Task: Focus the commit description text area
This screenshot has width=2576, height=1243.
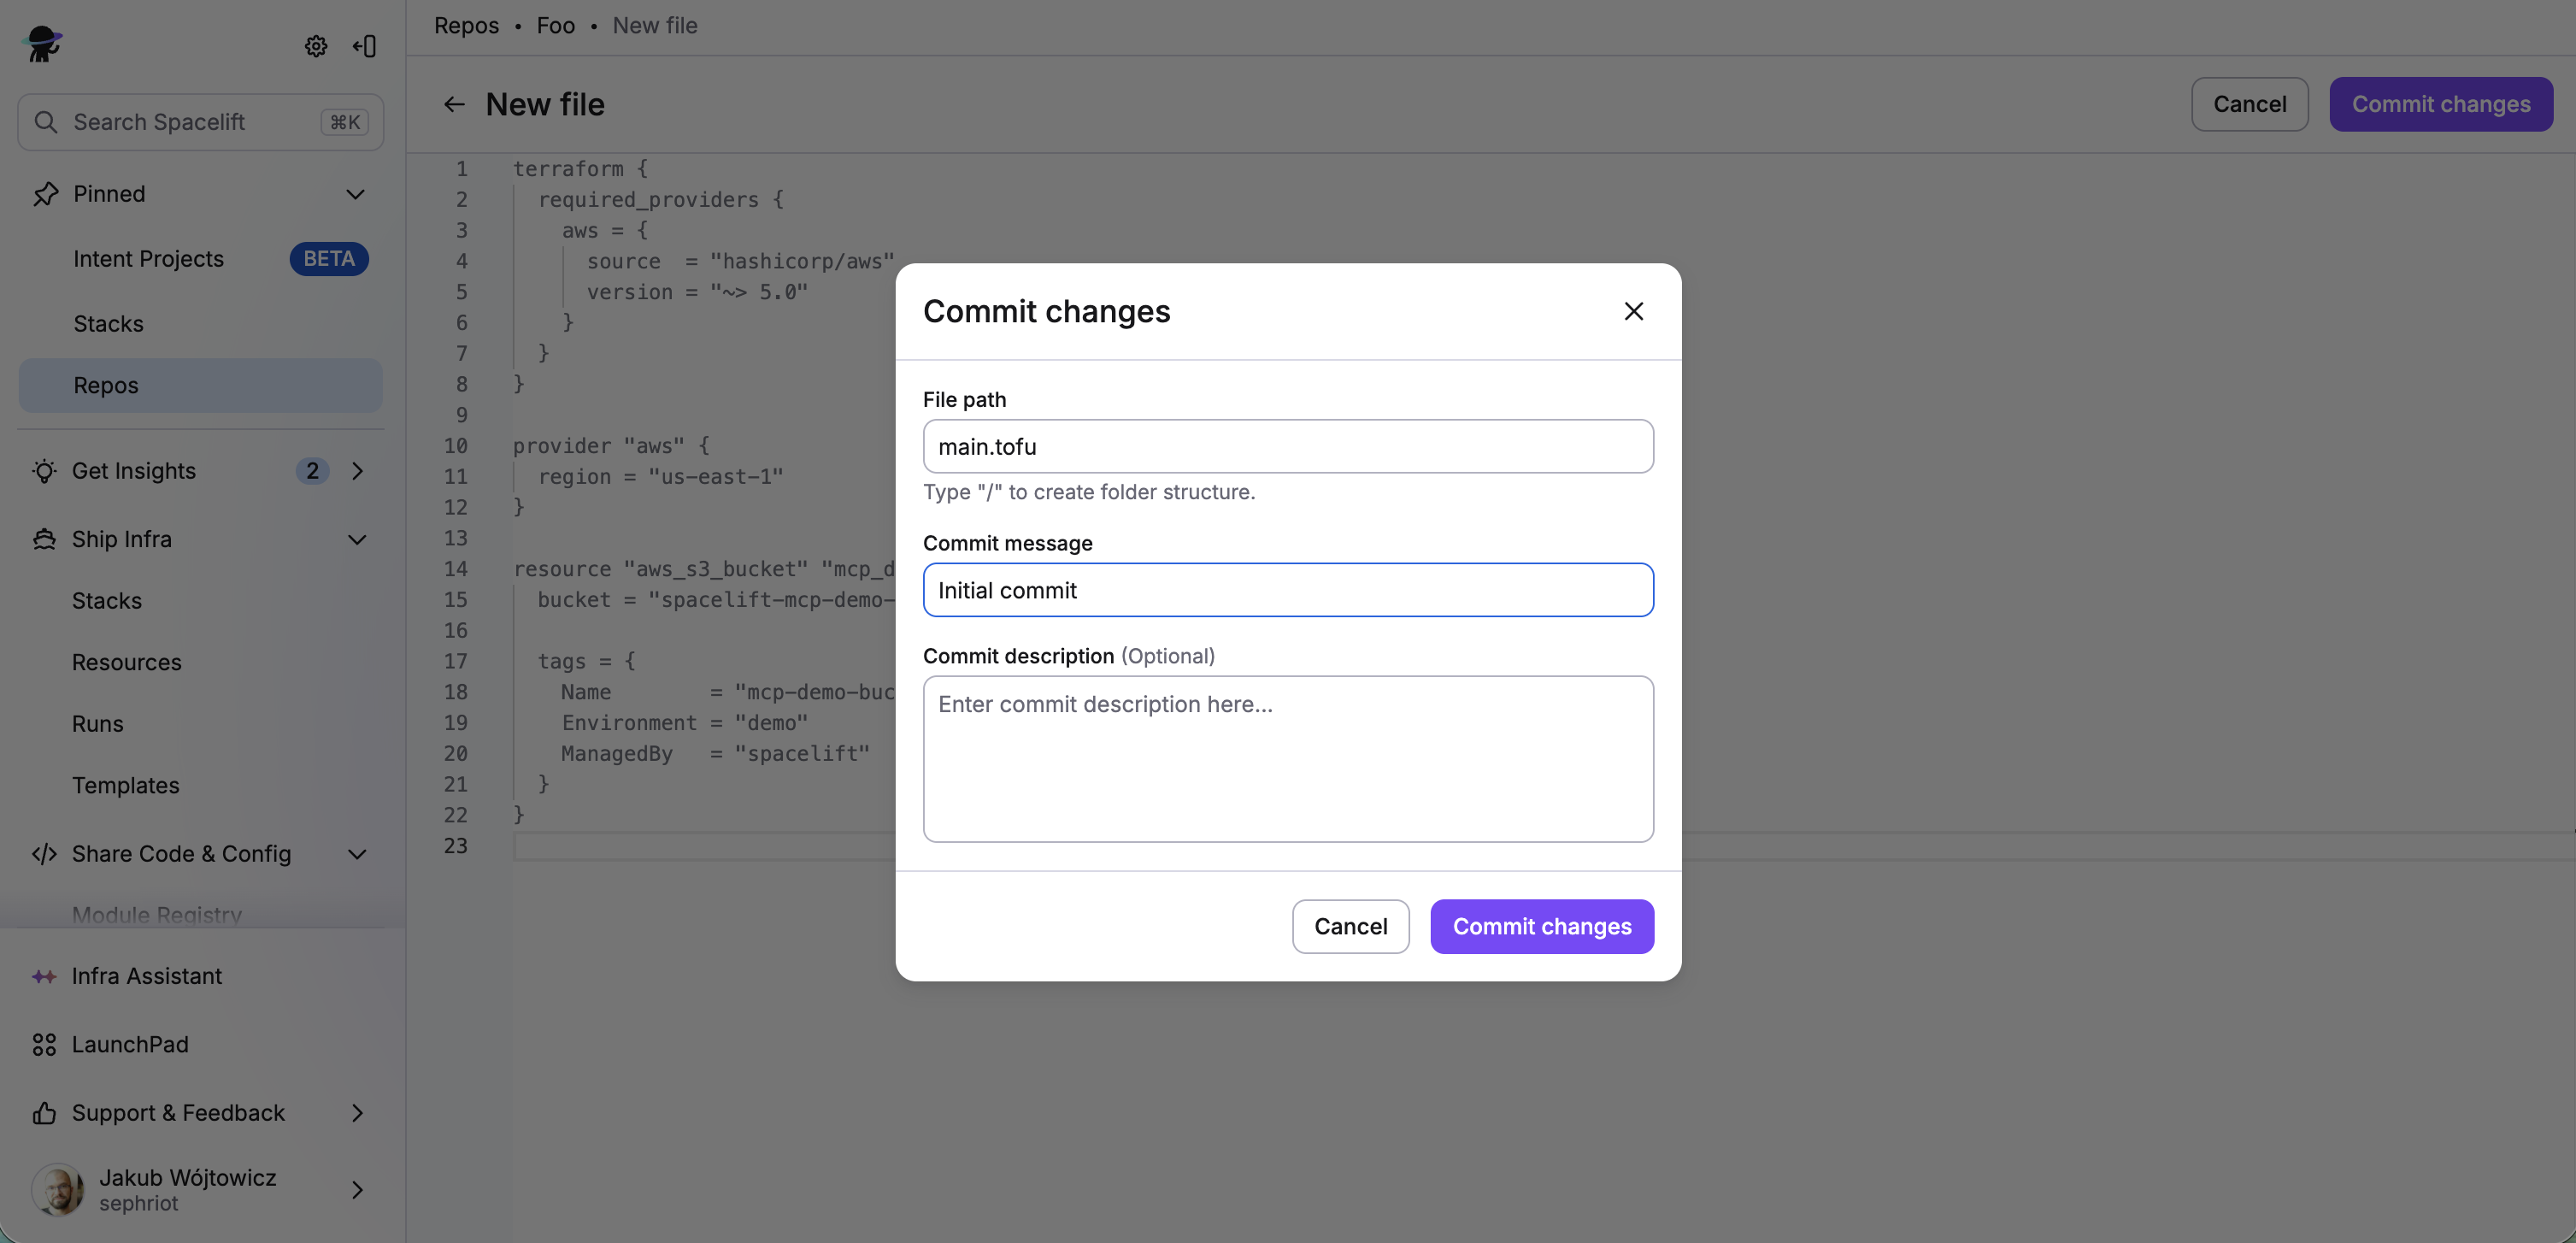Action: point(1288,758)
